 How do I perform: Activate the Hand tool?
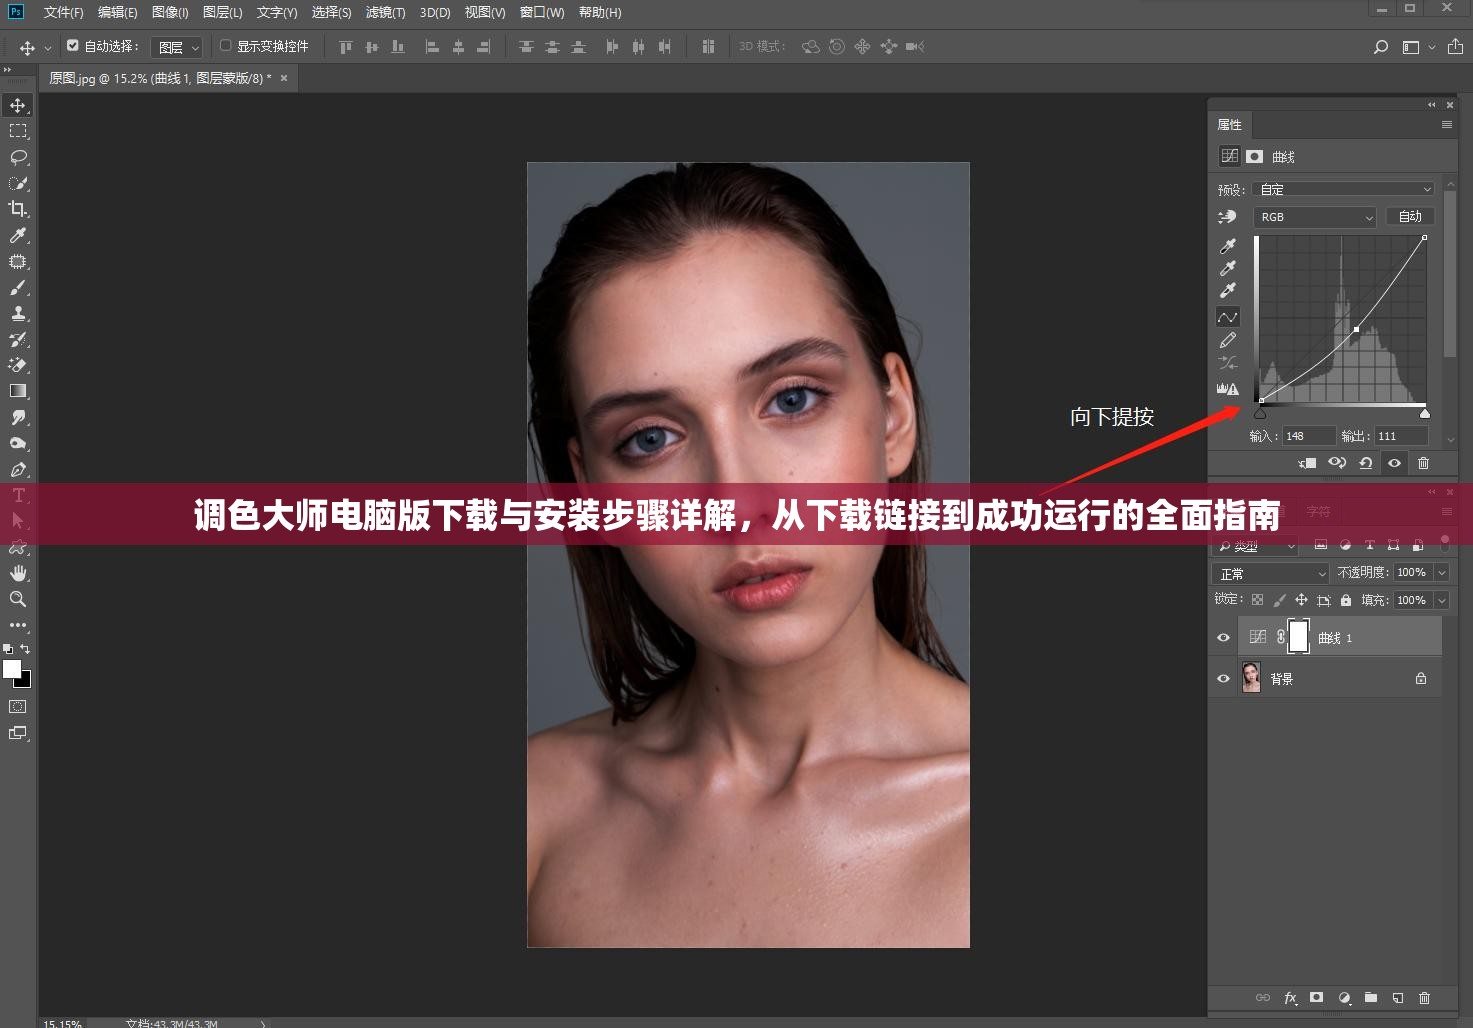coord(18,573)
